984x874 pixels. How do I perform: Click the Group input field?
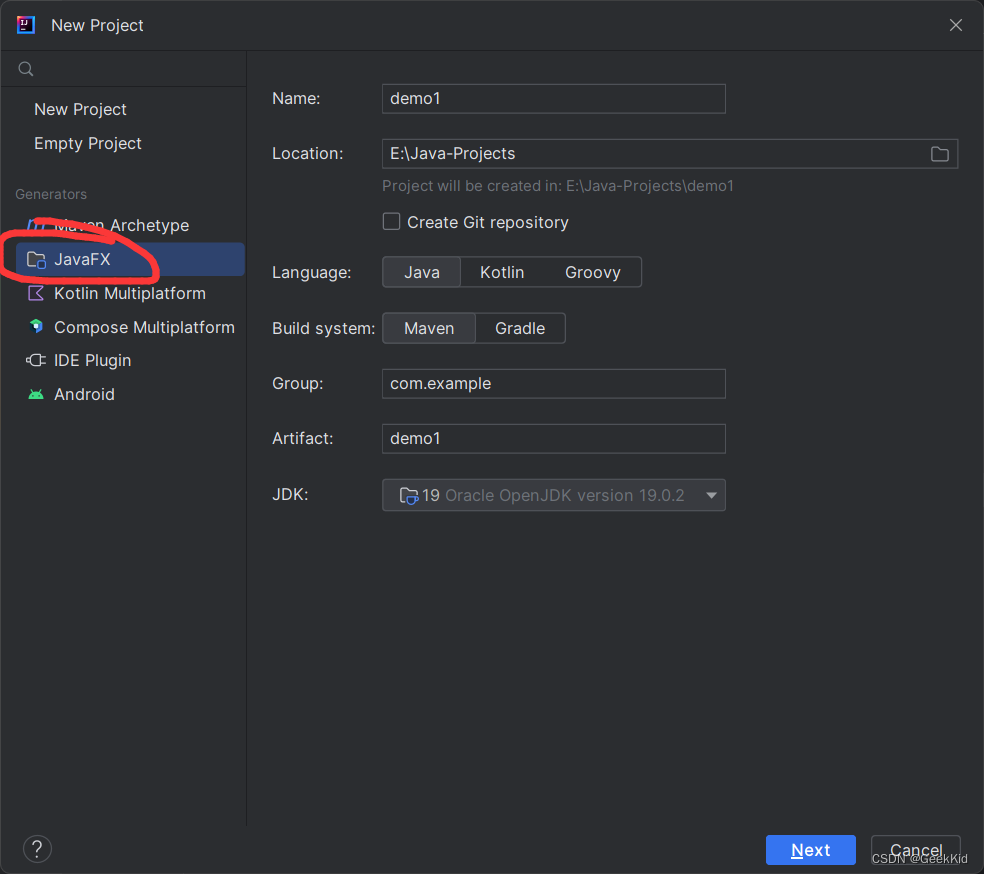pos(554,383)
